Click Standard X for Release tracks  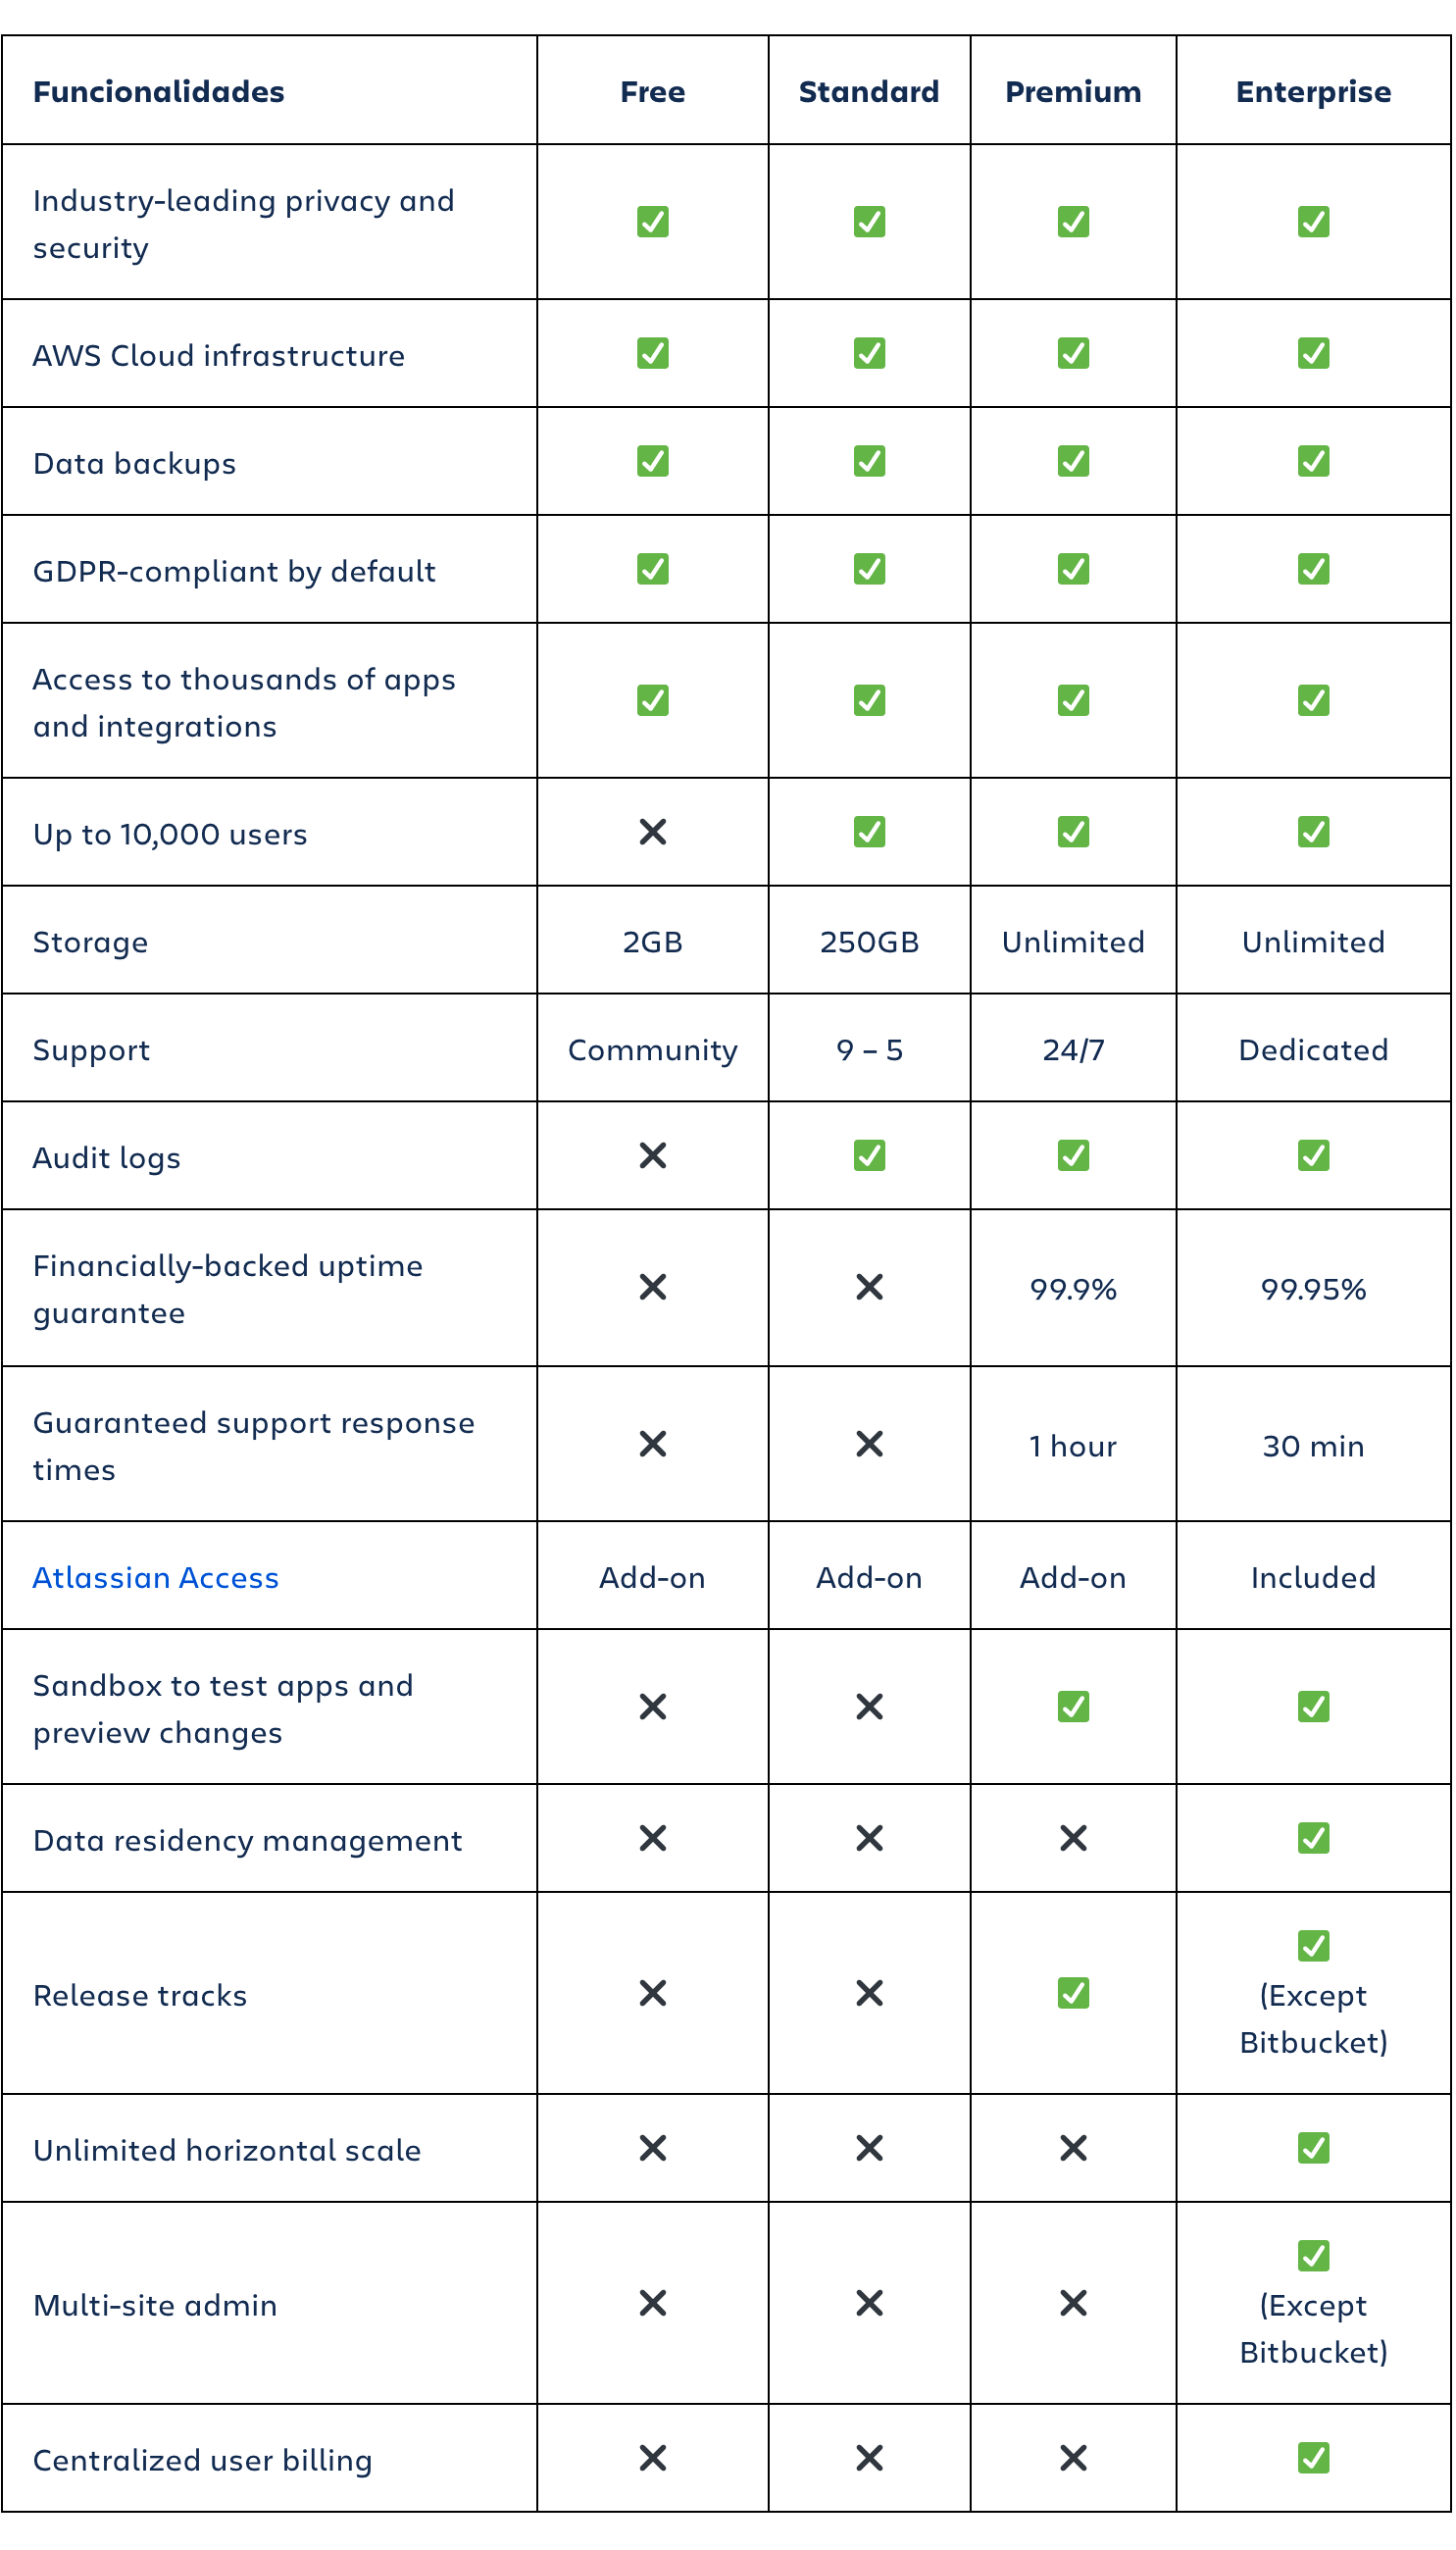point(868,1993)
